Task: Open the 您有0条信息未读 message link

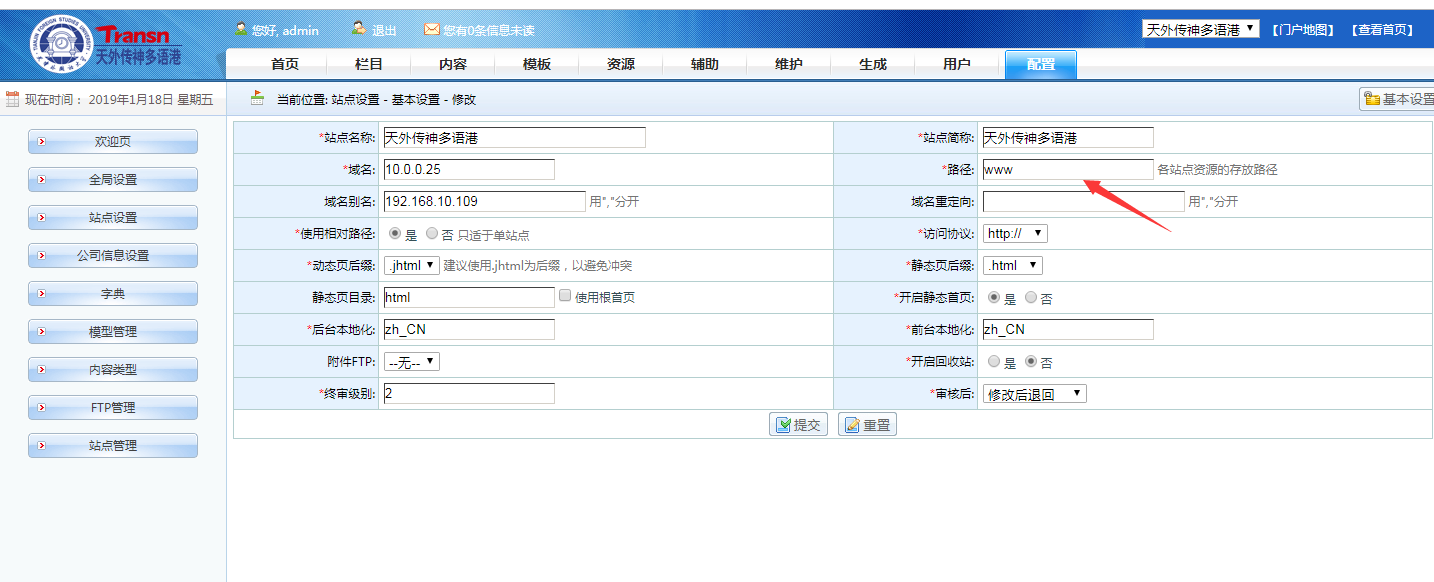Action: [489, 30]
